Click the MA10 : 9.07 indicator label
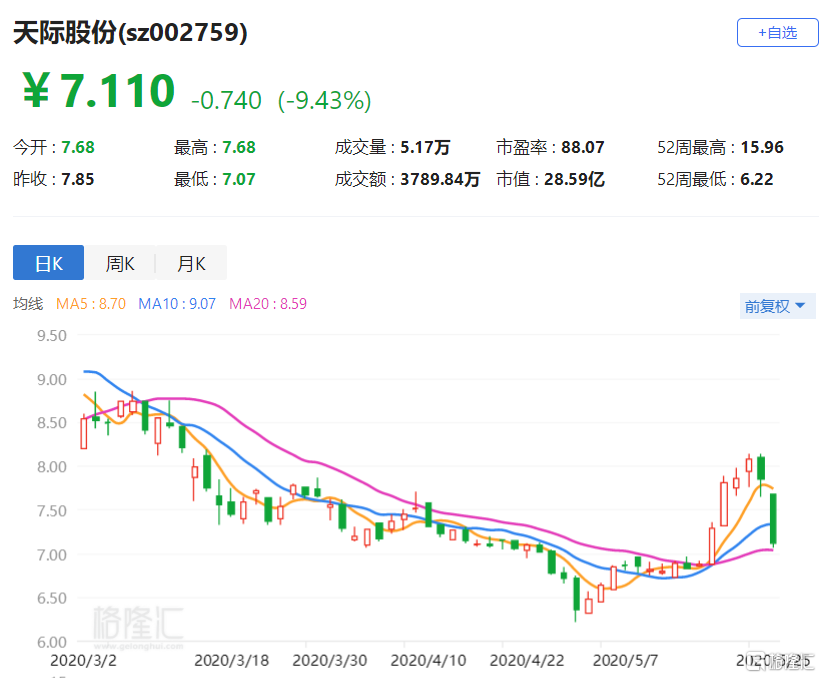Viewport: 821px width, 678px height. (x=177, y=304)
